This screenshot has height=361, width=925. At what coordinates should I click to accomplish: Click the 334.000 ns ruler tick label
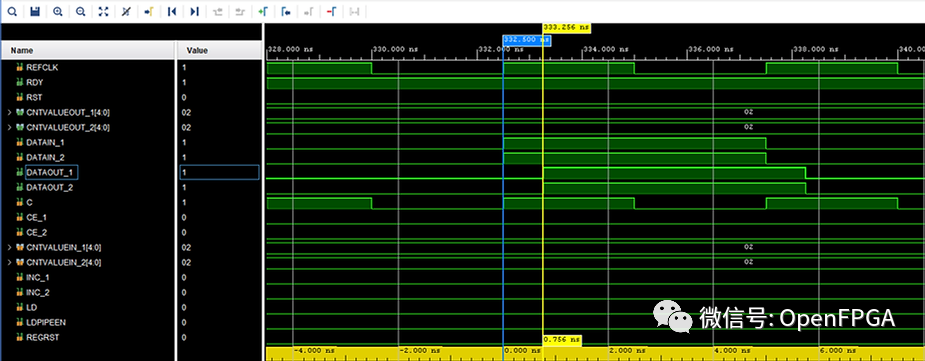coord(607,49)
